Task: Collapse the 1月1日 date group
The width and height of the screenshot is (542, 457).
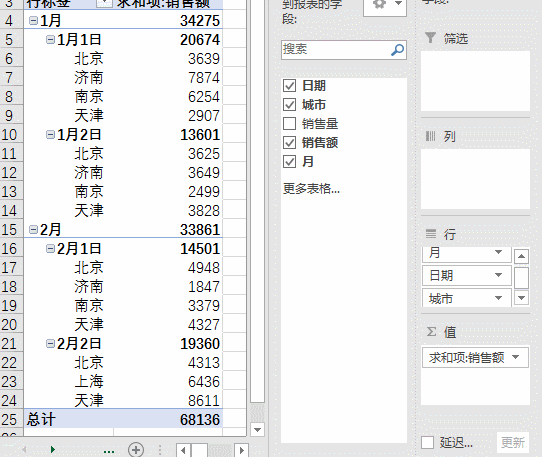Action: 50,40
